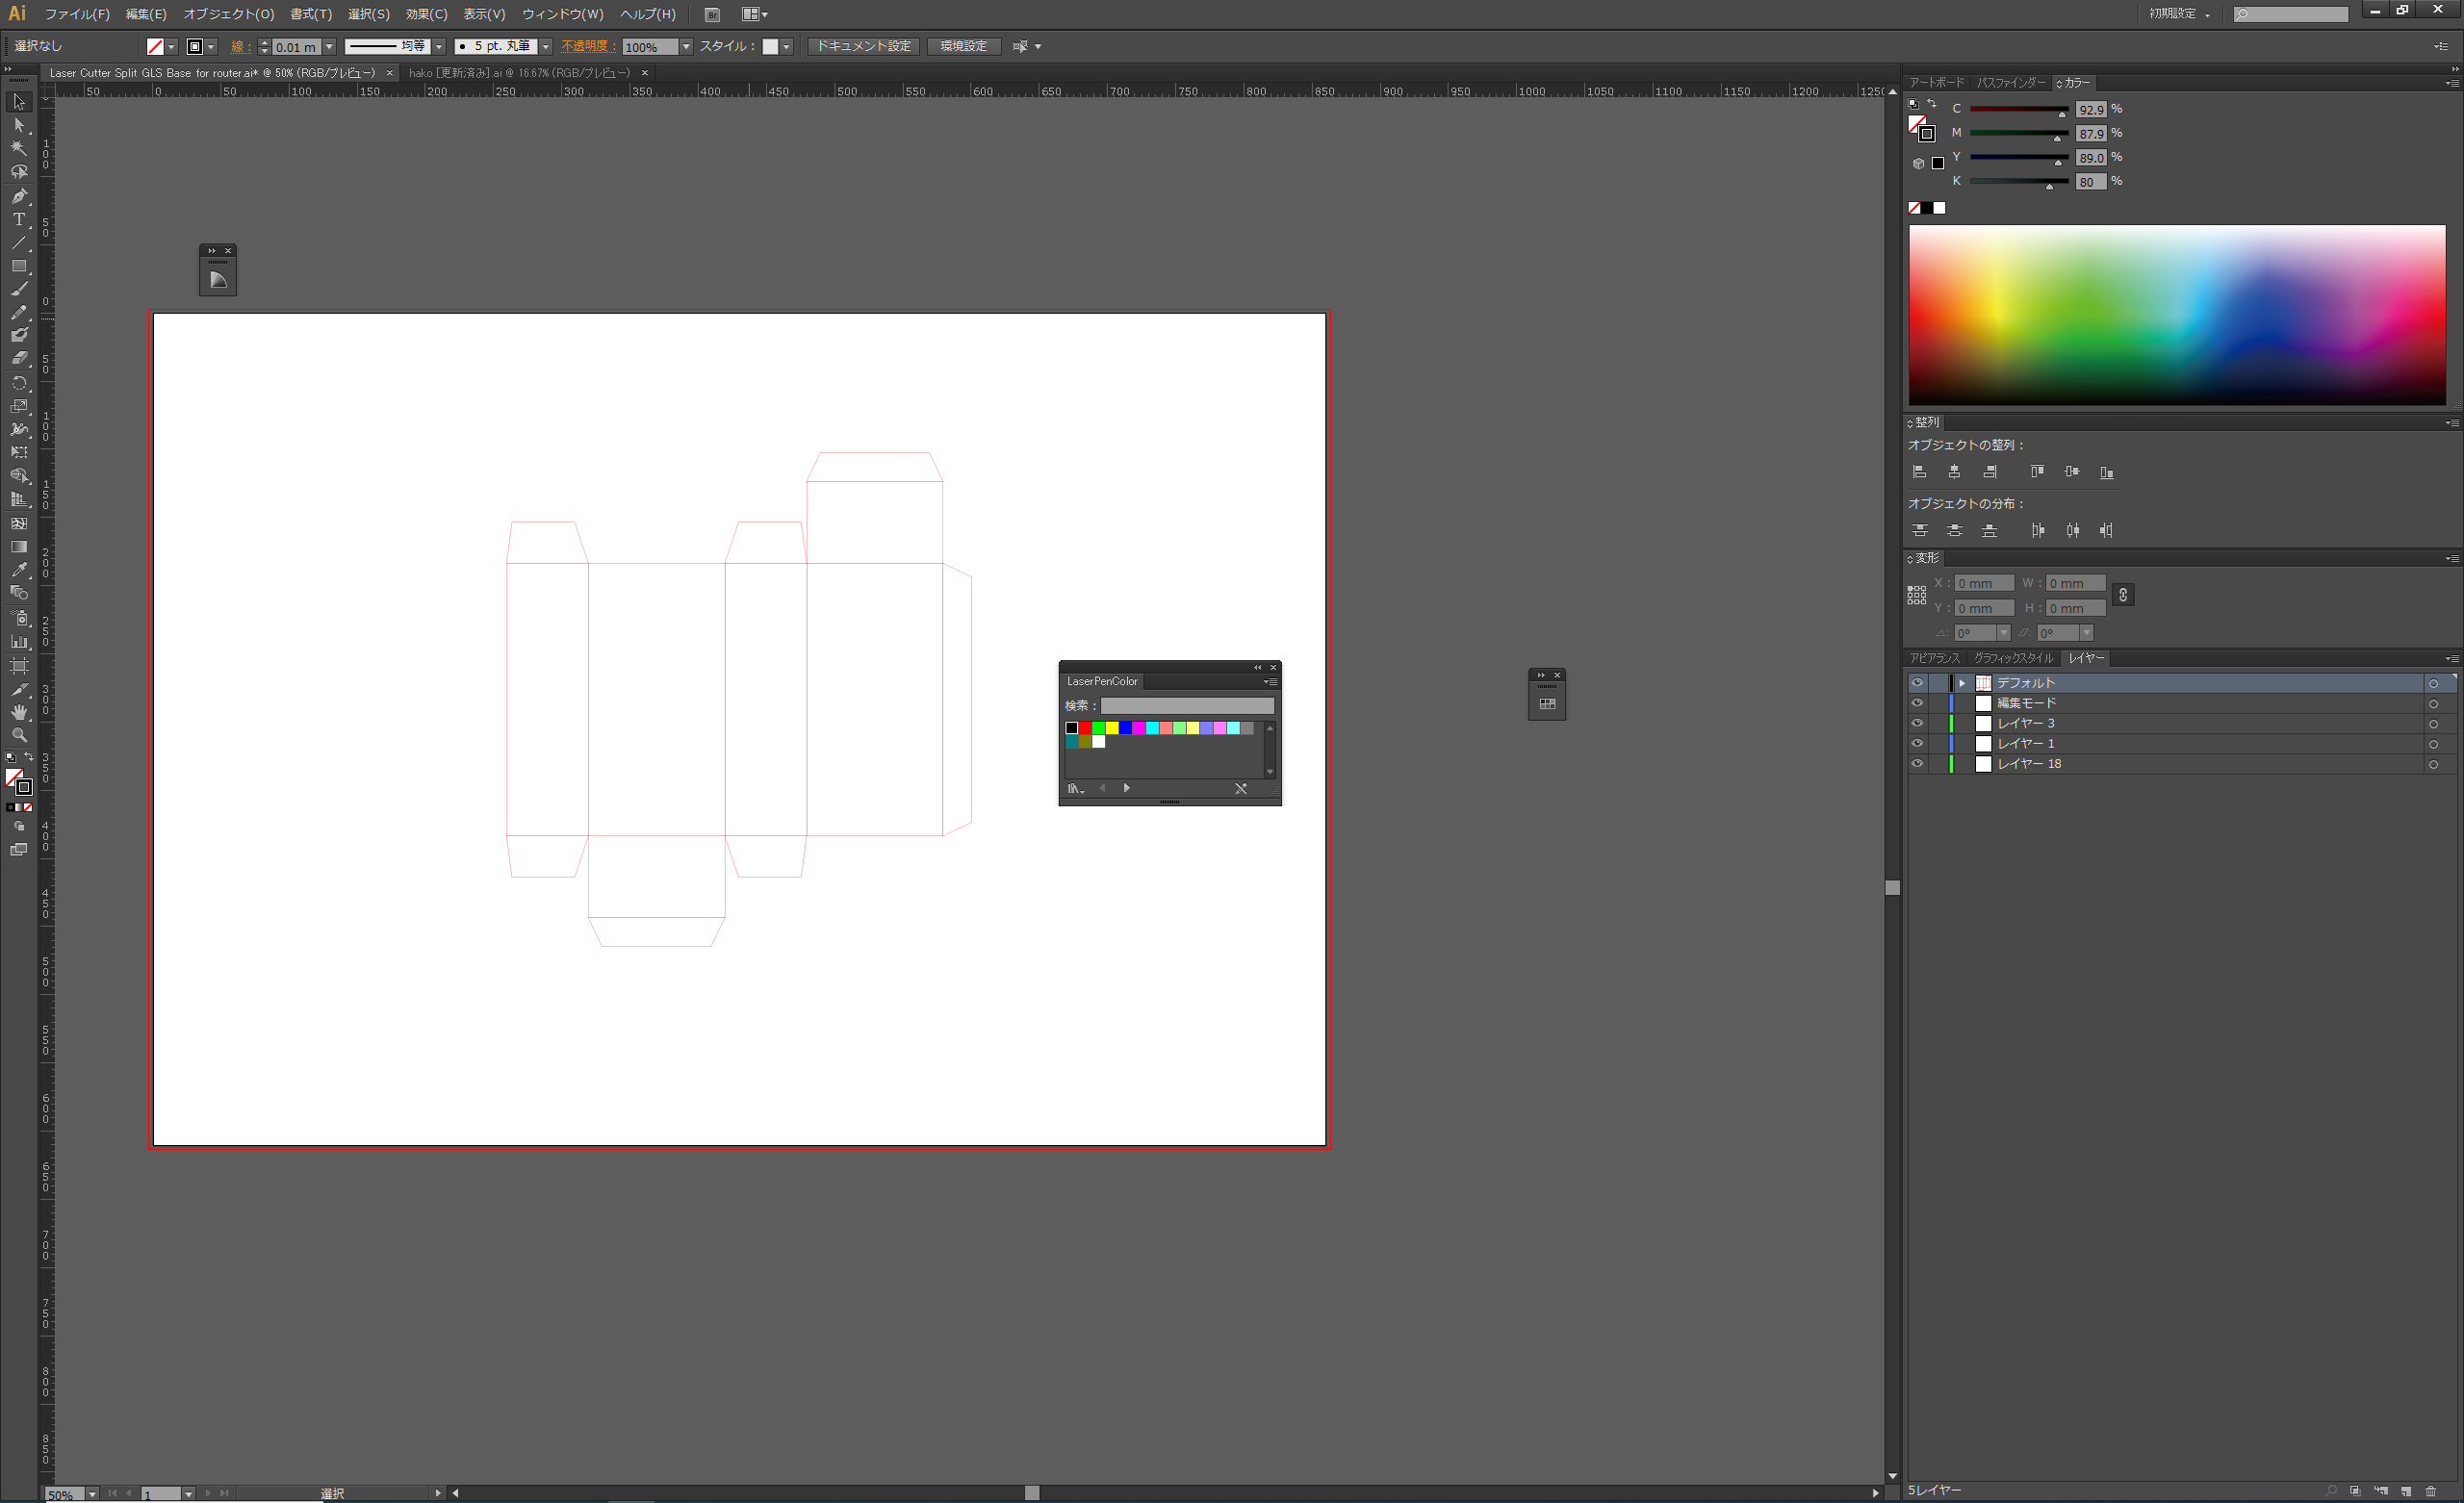Toggle target circle of レイヤー 3
The width and height of the screenshot is (2464, 1503).
pos(2433,724)
